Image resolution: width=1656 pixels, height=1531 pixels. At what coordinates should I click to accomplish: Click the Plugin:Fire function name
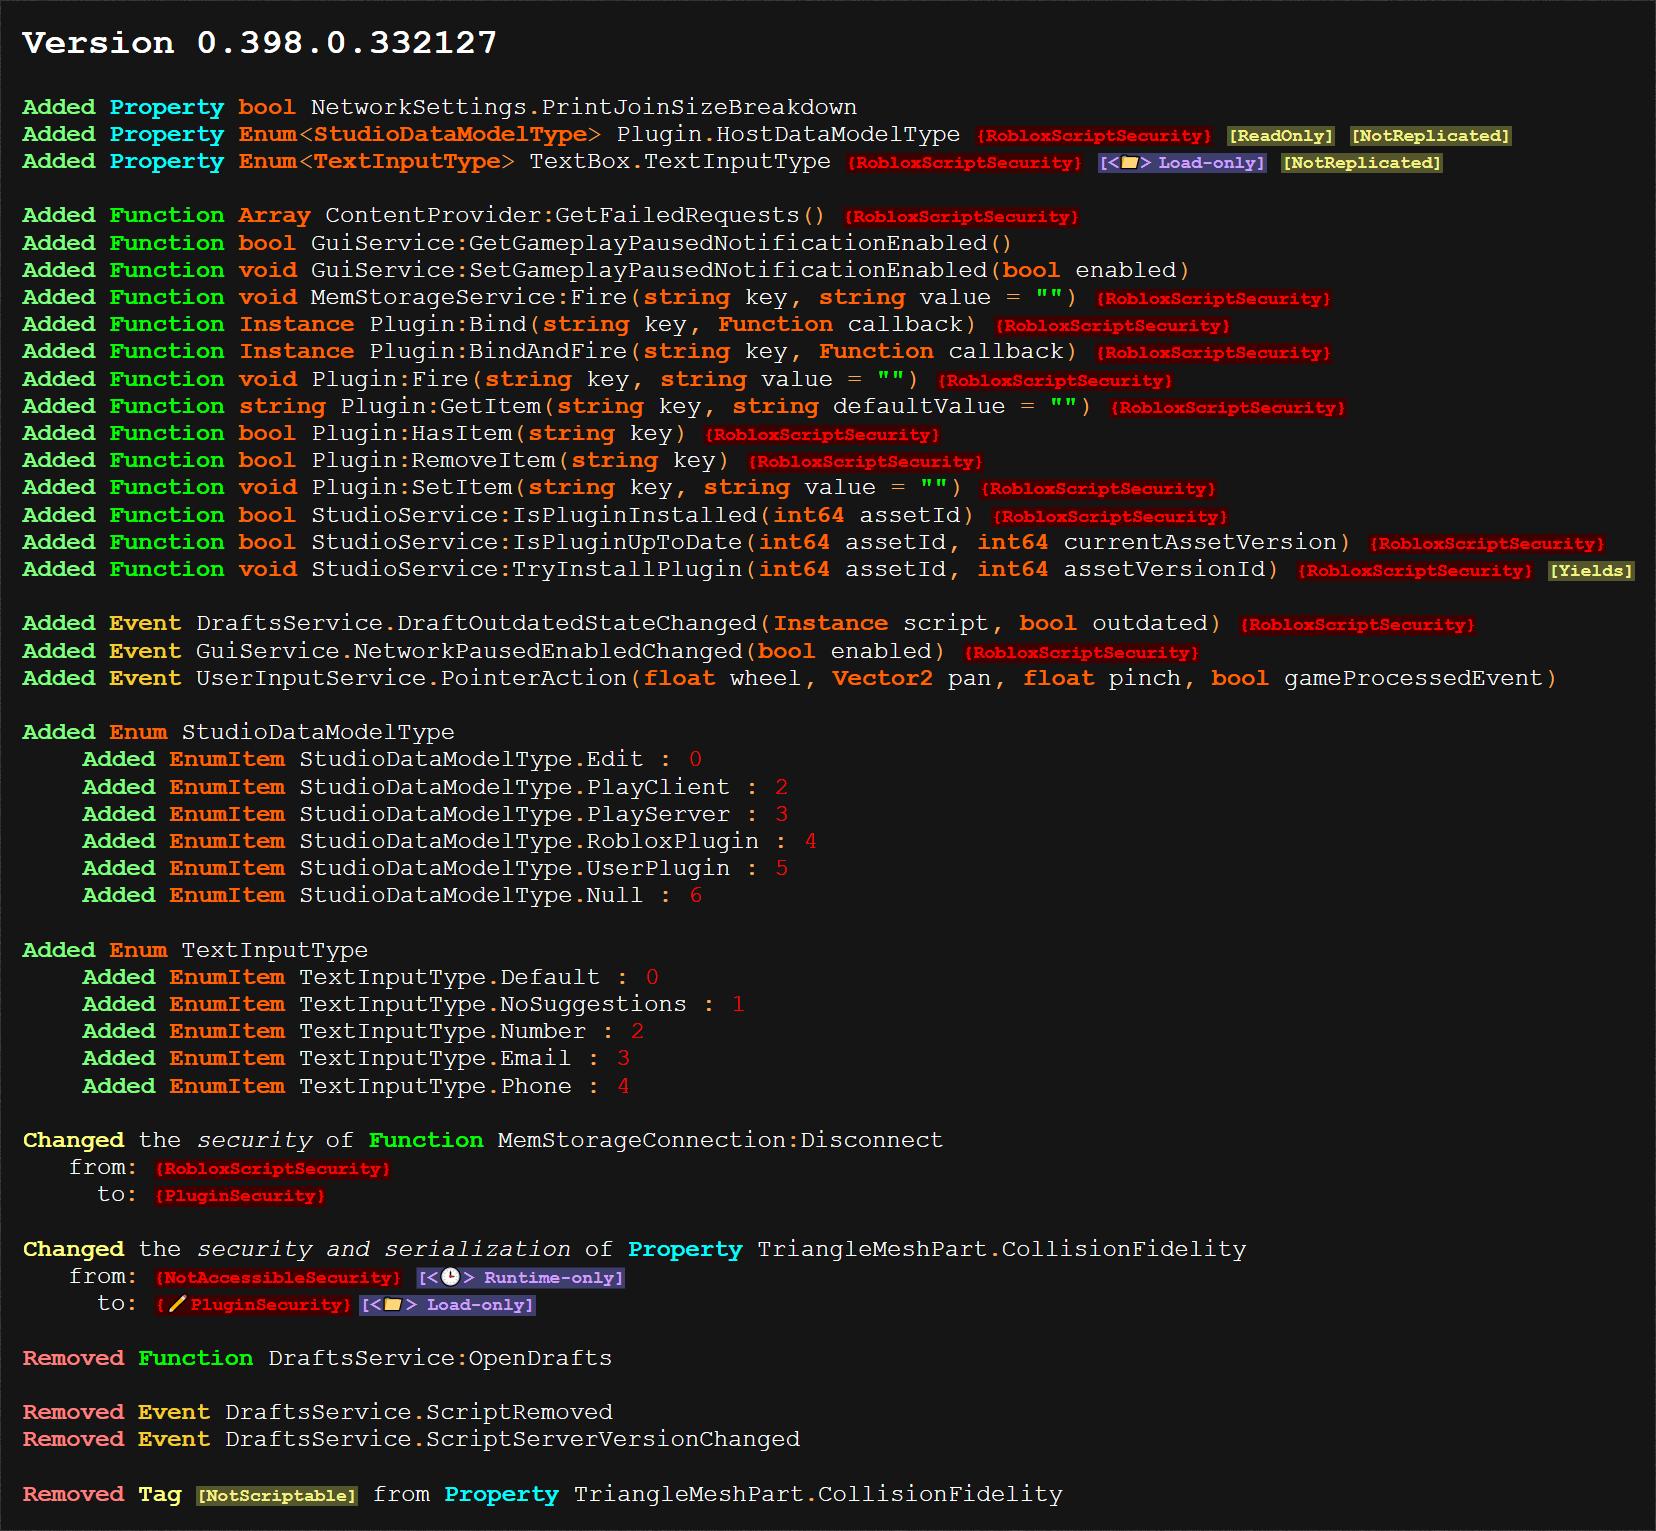click(390, 379)
